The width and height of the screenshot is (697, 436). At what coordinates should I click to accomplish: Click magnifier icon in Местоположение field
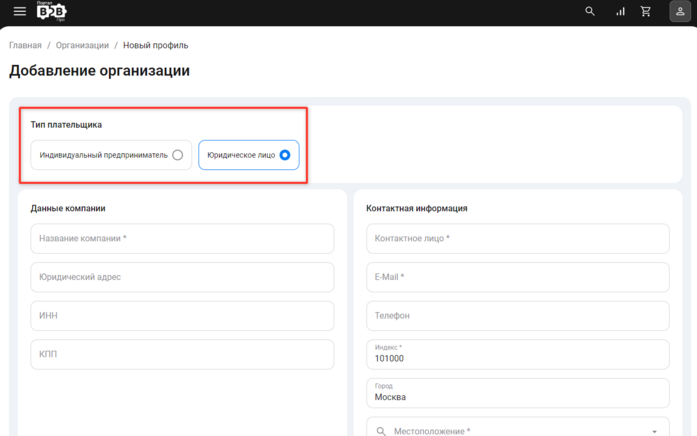tap(381, 431)
